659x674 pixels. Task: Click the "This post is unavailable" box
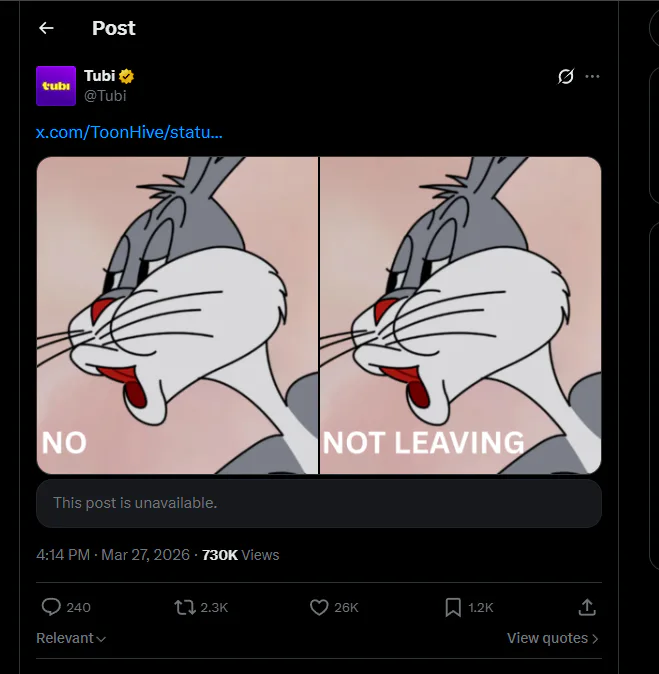(x=318, y=503)
